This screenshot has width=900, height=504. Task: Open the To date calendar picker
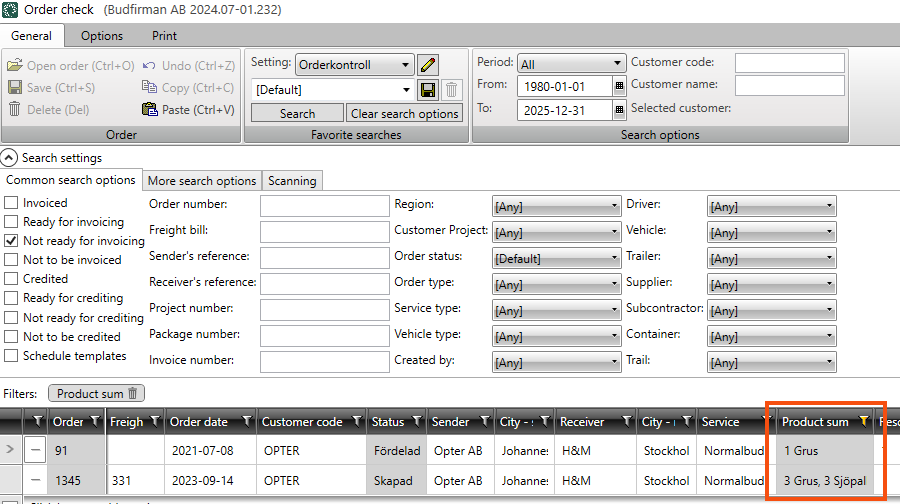pos(619,111)
